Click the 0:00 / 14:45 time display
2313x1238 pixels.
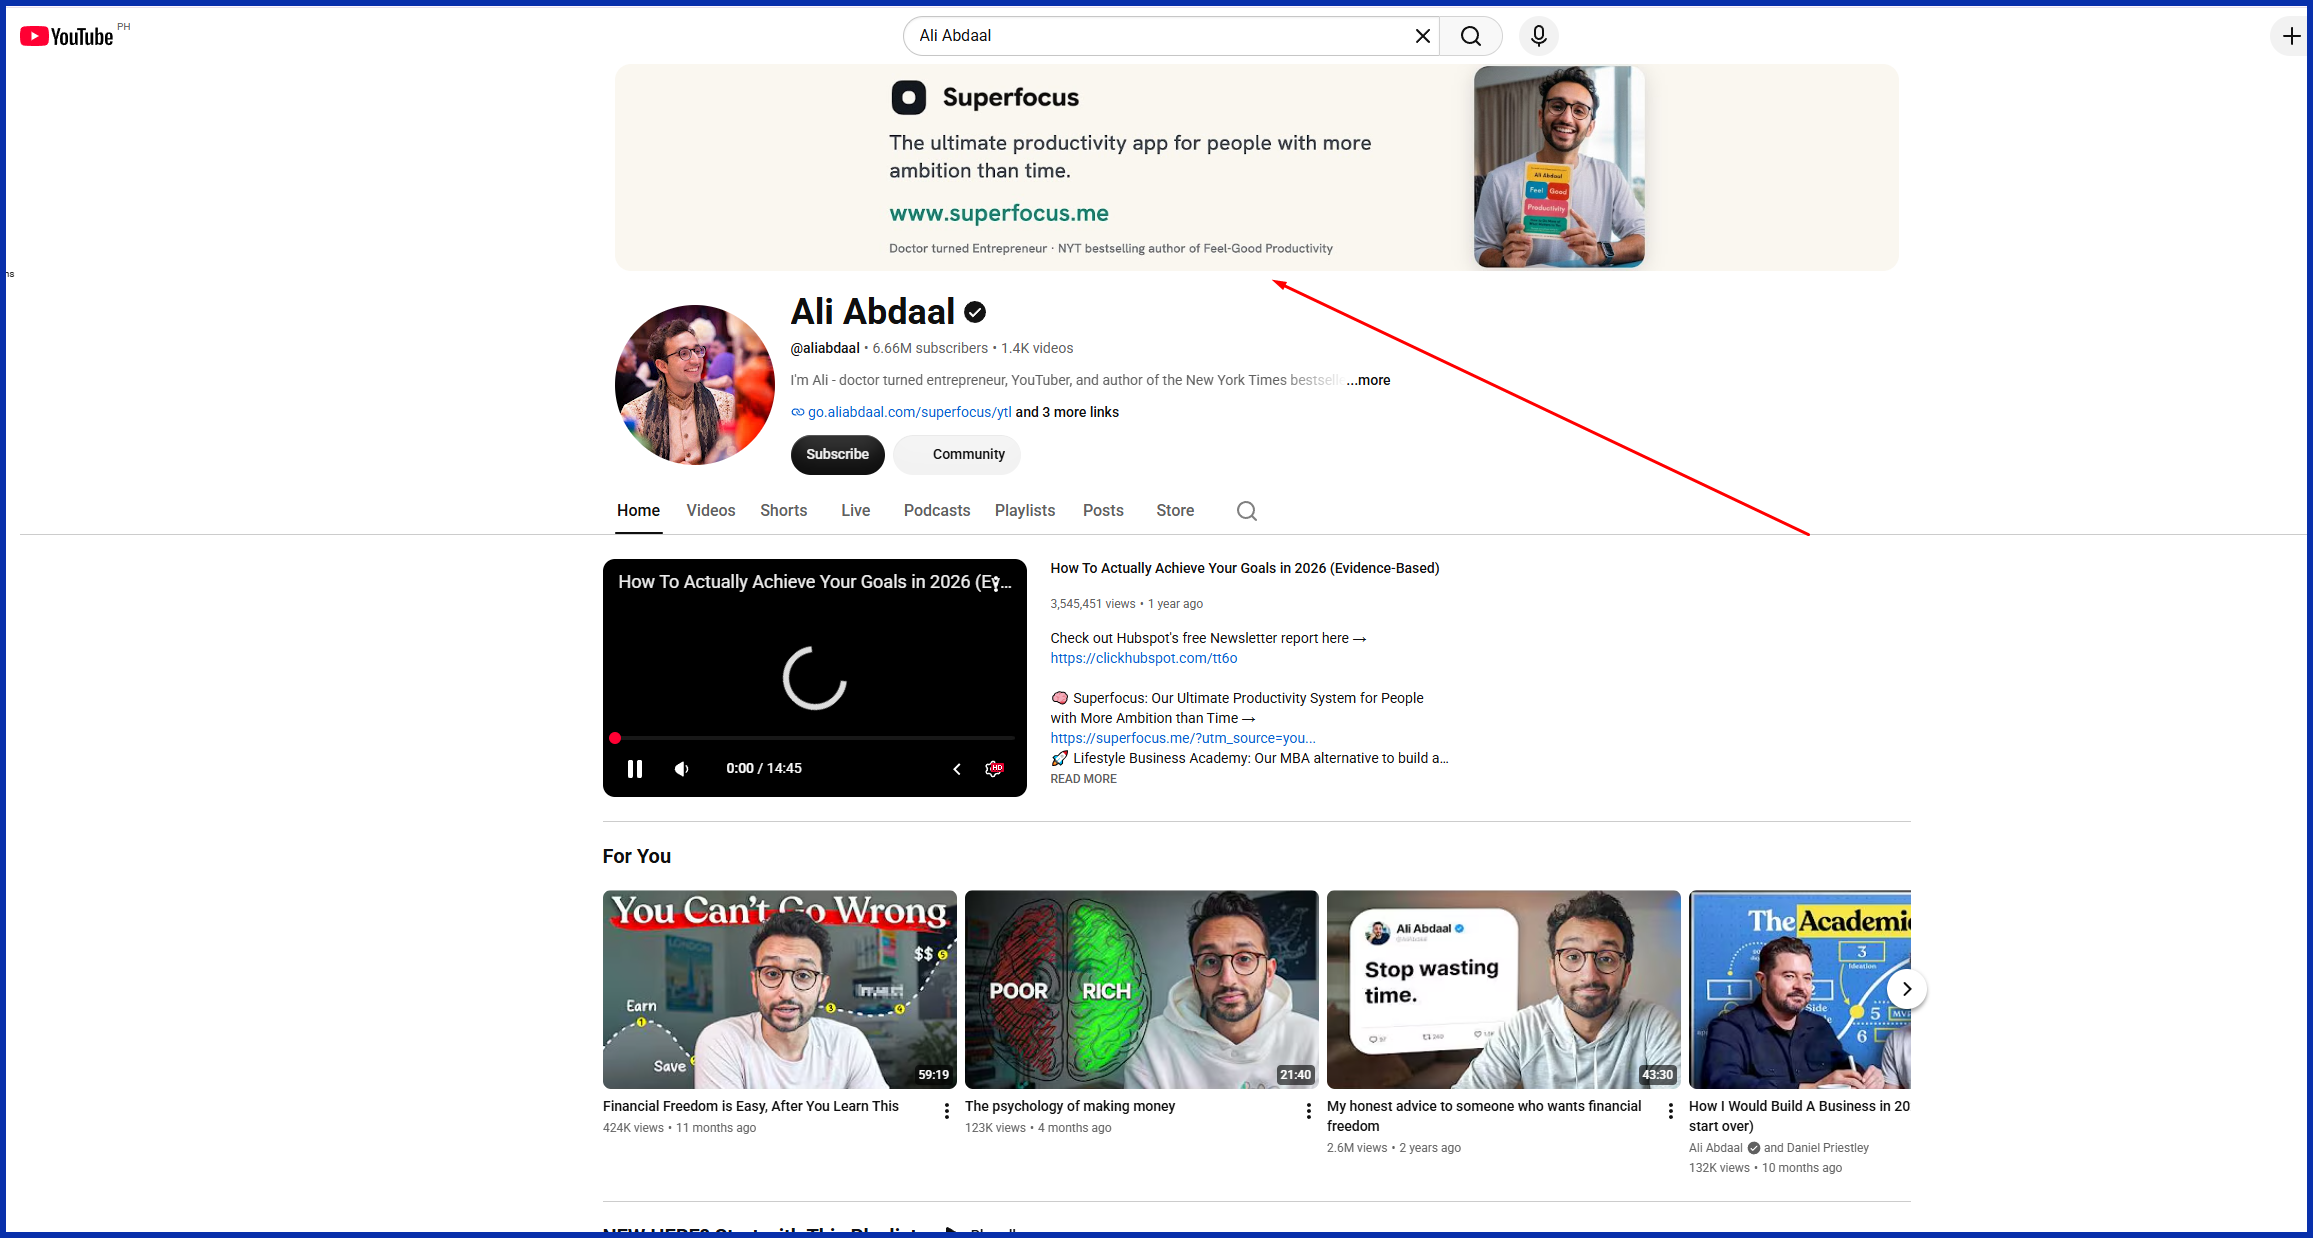[x=764, y=768]
